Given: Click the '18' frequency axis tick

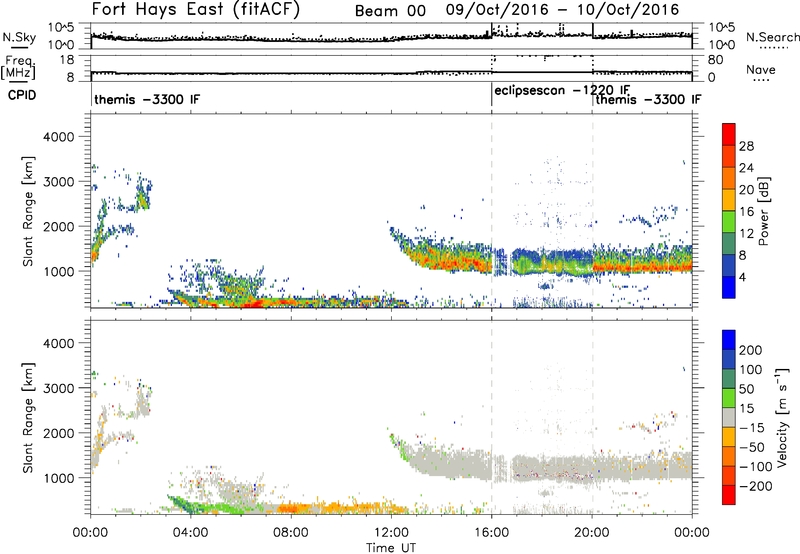Looking at the screenshot, I should 67,60.
